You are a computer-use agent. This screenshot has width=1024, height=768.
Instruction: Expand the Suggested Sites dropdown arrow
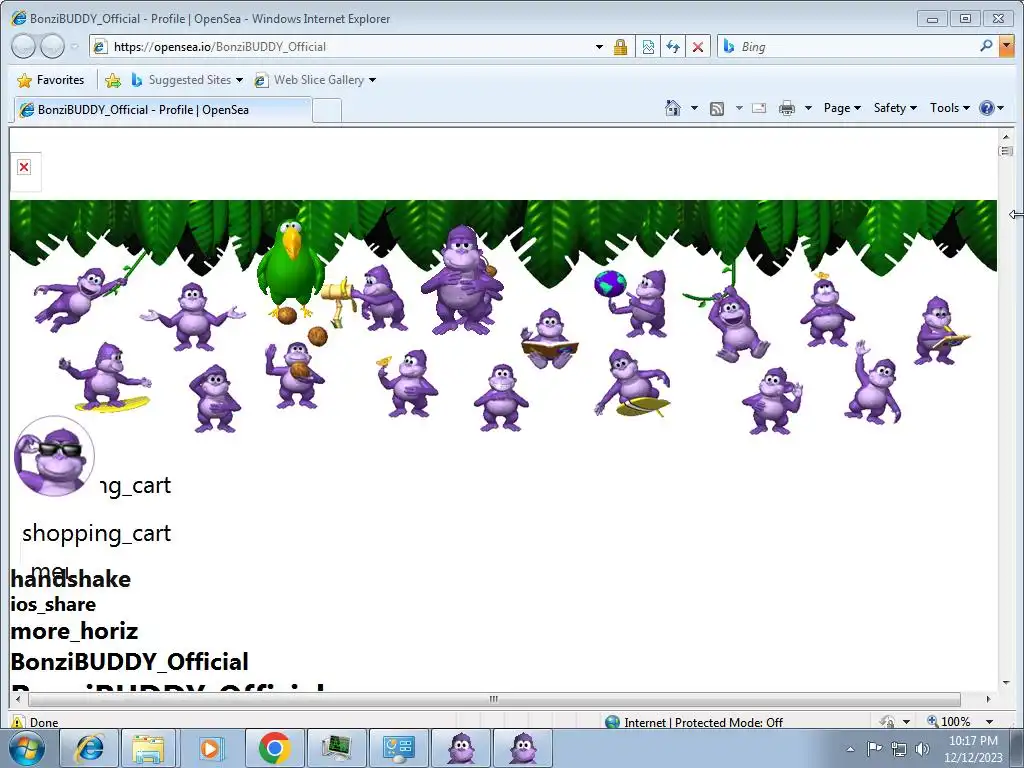tap(239, 80)
